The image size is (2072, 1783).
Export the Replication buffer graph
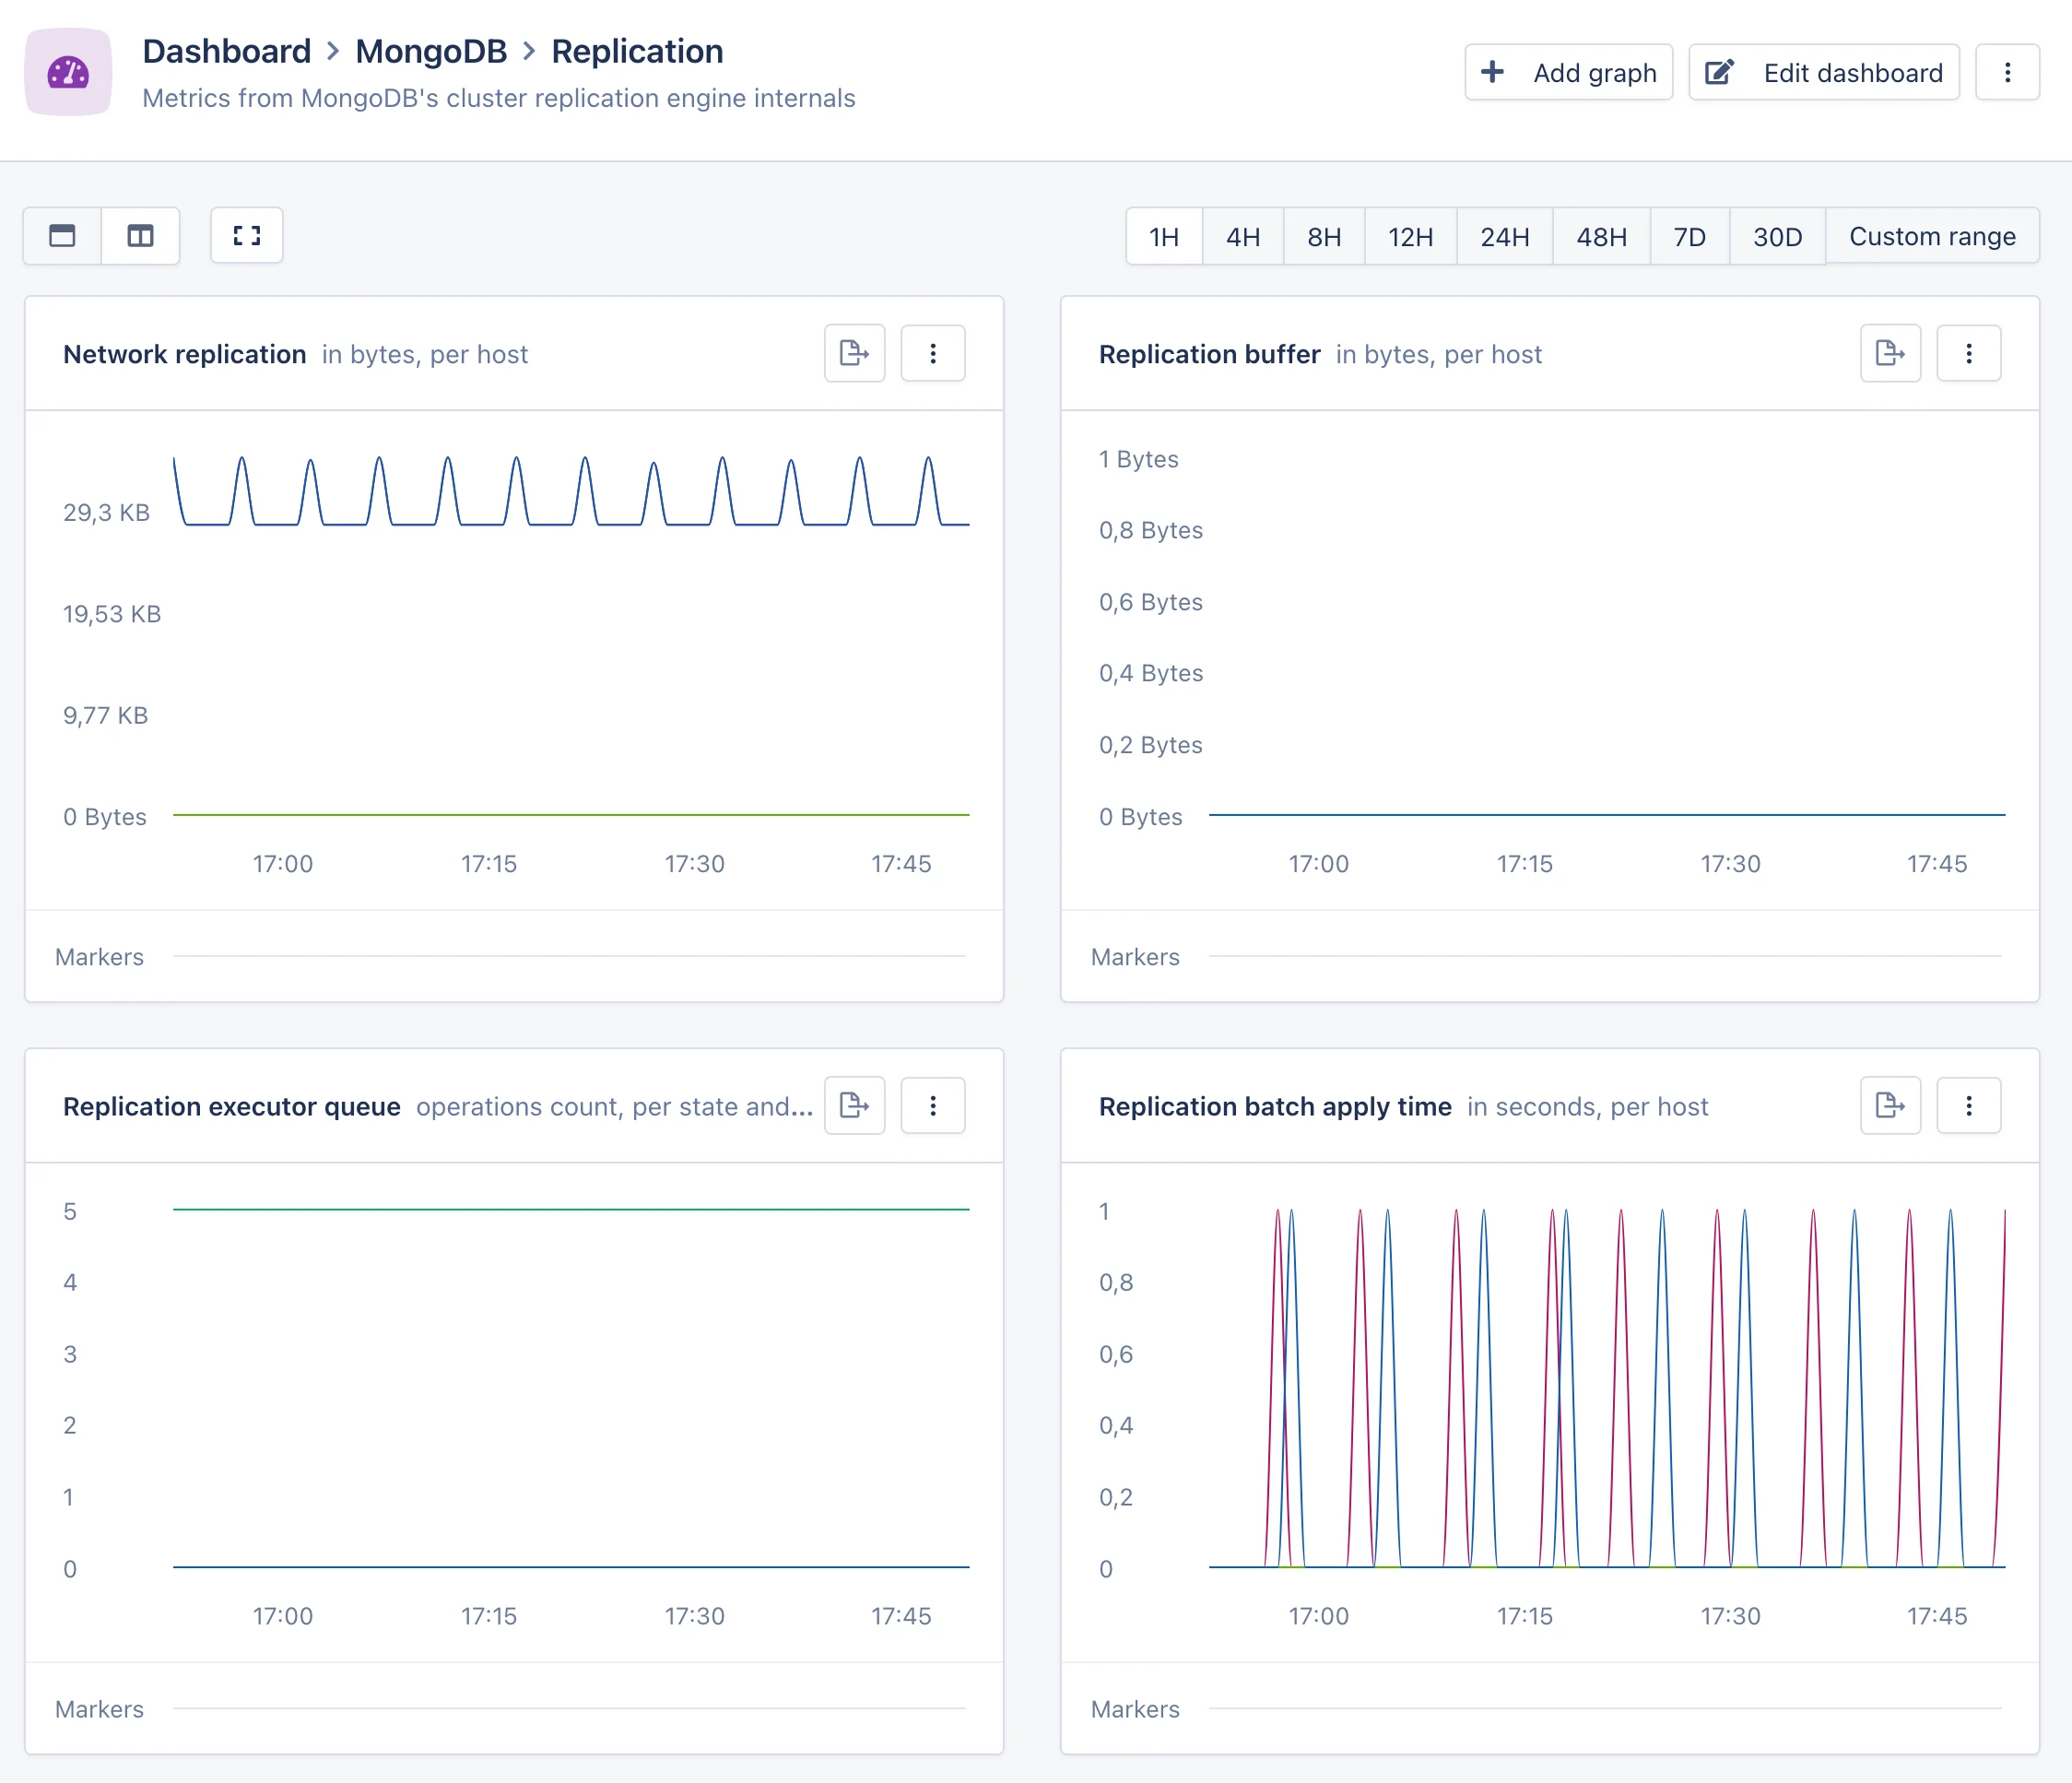point(1891,353)
